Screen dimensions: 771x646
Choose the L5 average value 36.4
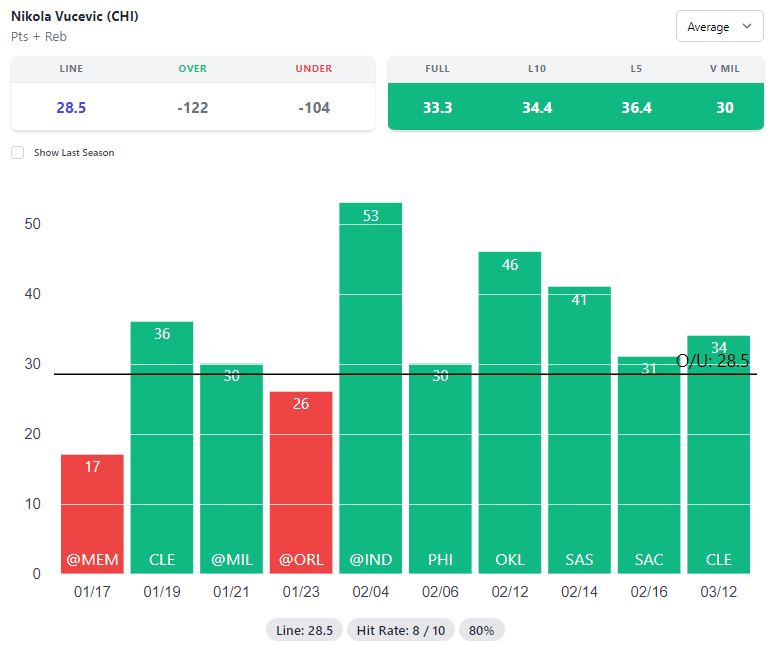pos(636,107)
